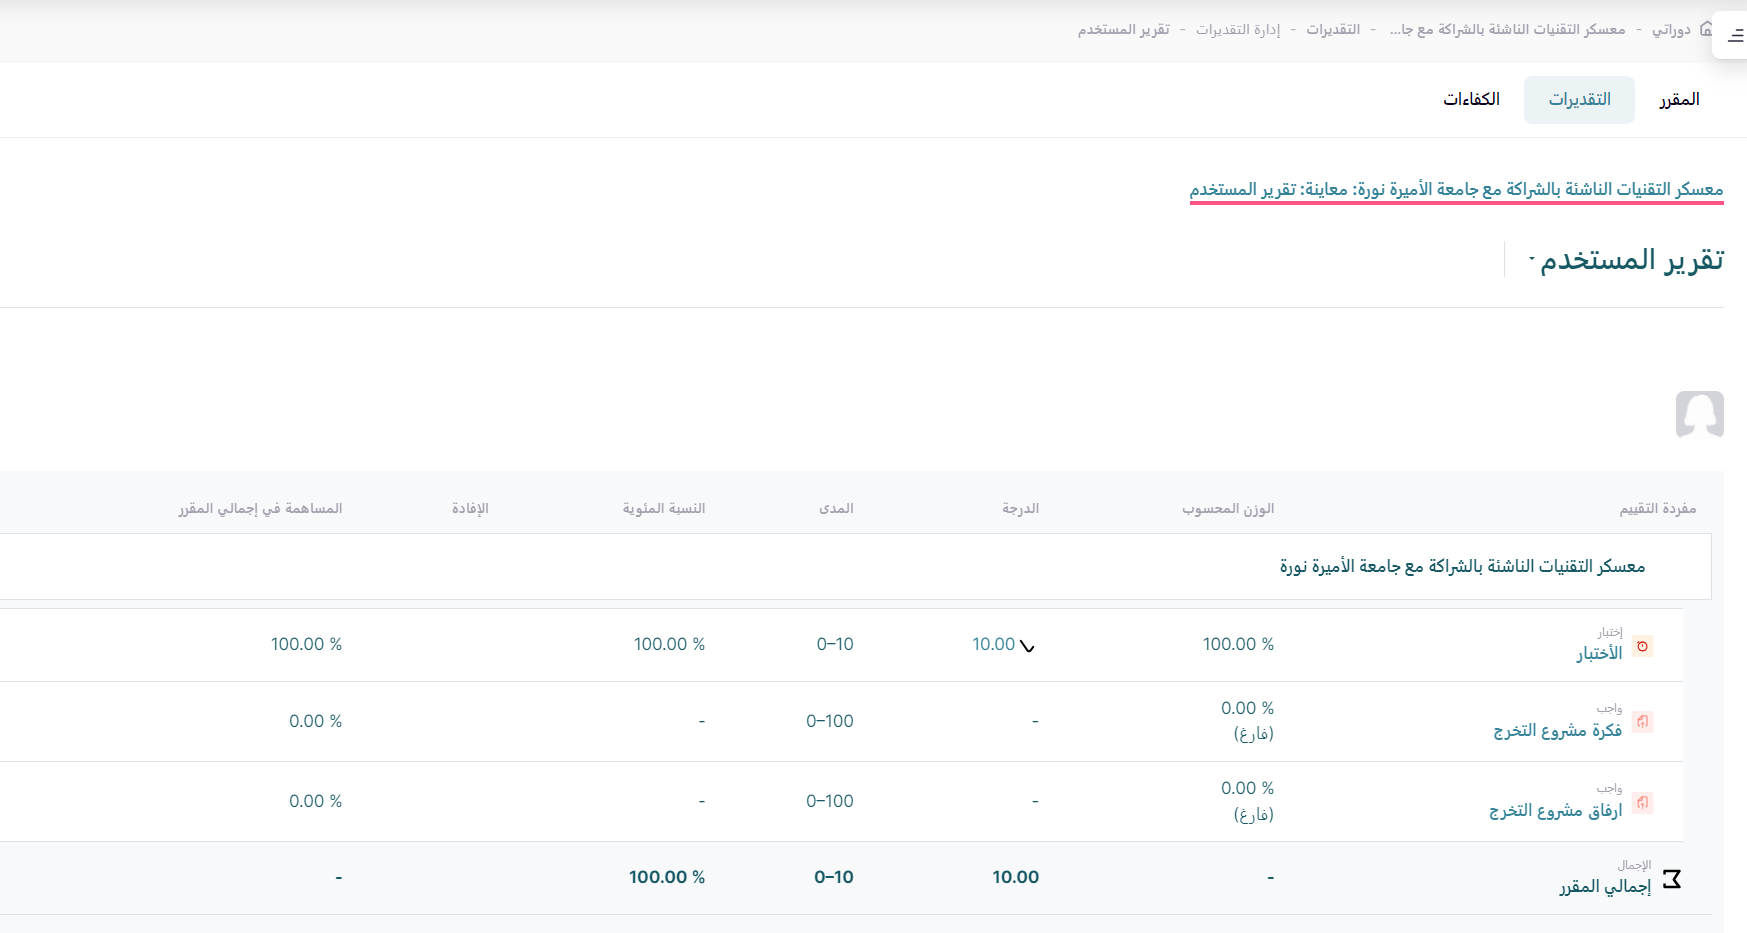The width and height of the screenshot is (1747, 933).
Task: Click the user profile avatar picture
Action: (1699, 414)
